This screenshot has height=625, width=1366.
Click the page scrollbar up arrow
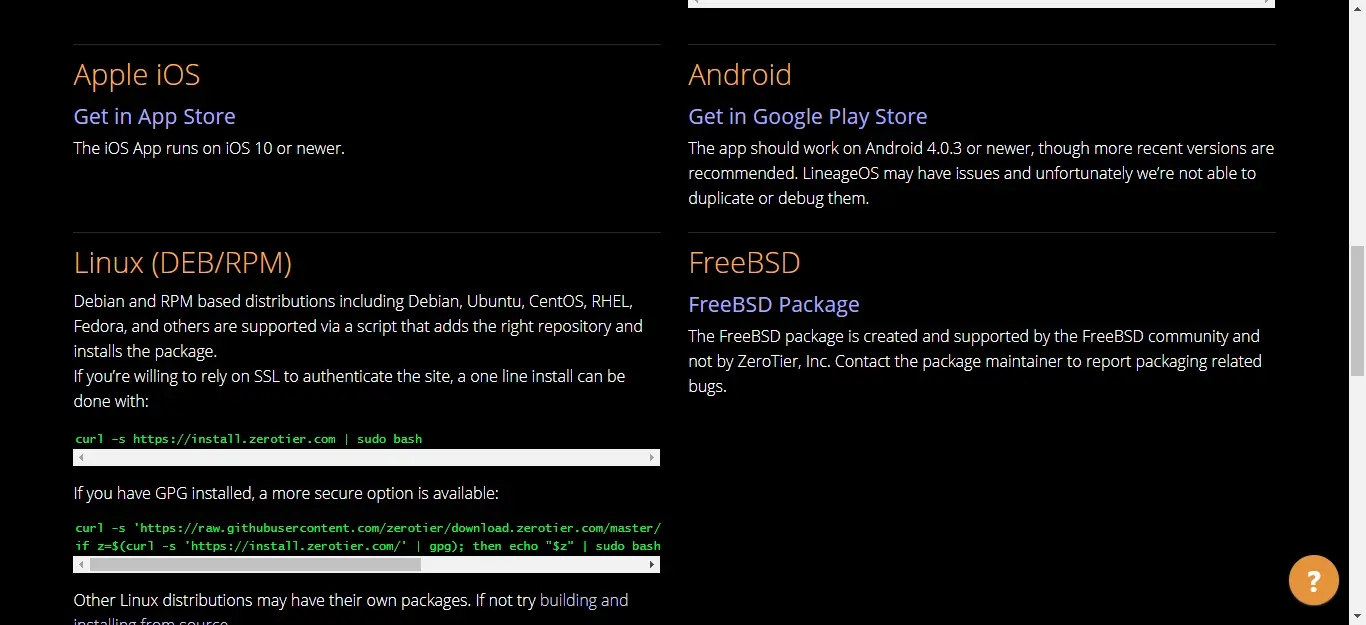coord(1357,8)
